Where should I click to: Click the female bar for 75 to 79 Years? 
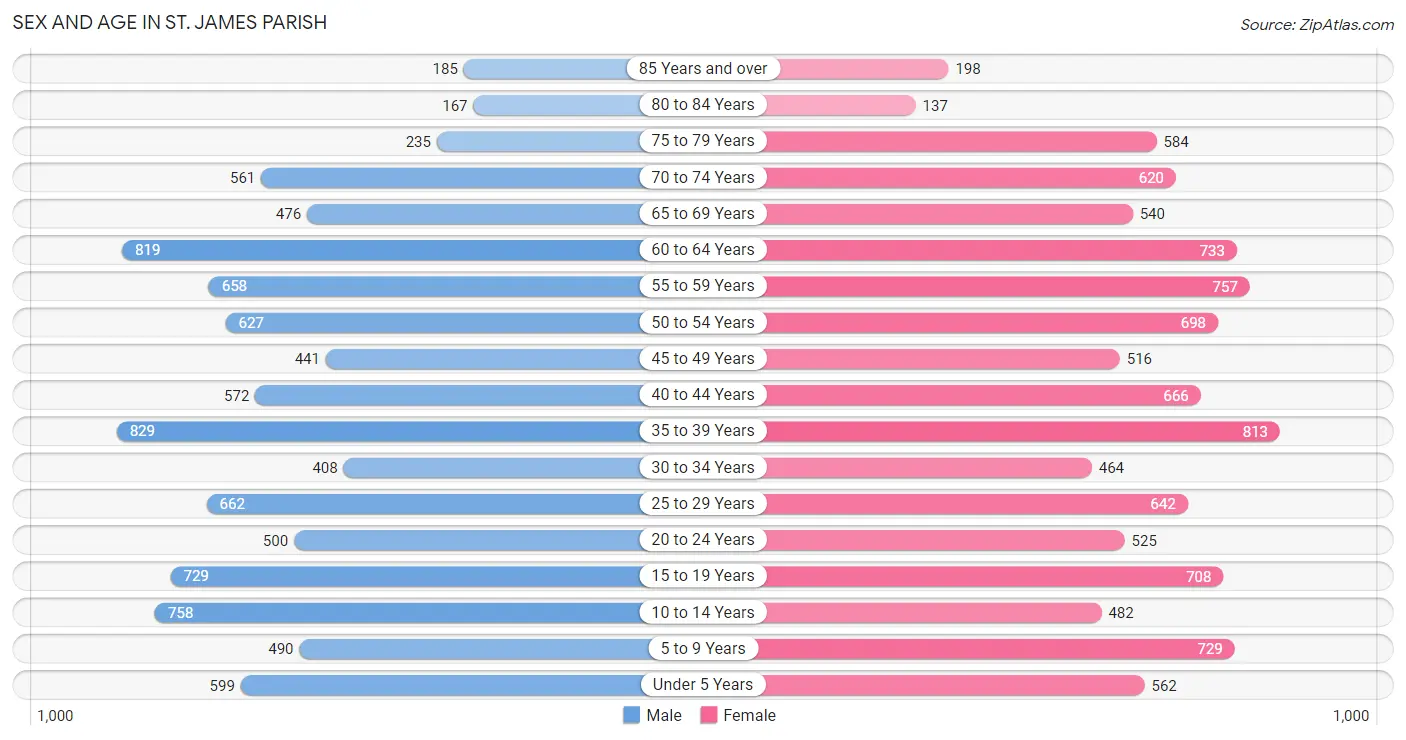pos(930,141)
